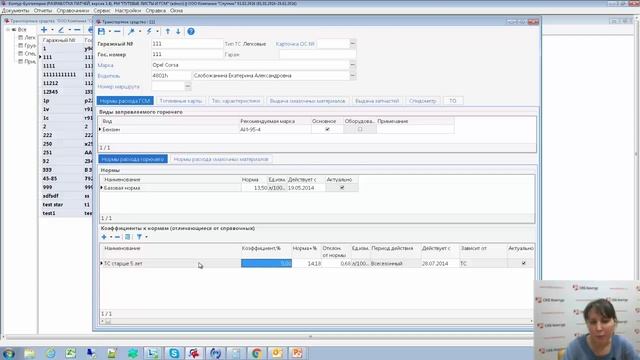Select row 45-85 in vehicle list
Image resolution: width=640 pixels, height=360 pixels.
pyautogui.click(x=50, y=178)
